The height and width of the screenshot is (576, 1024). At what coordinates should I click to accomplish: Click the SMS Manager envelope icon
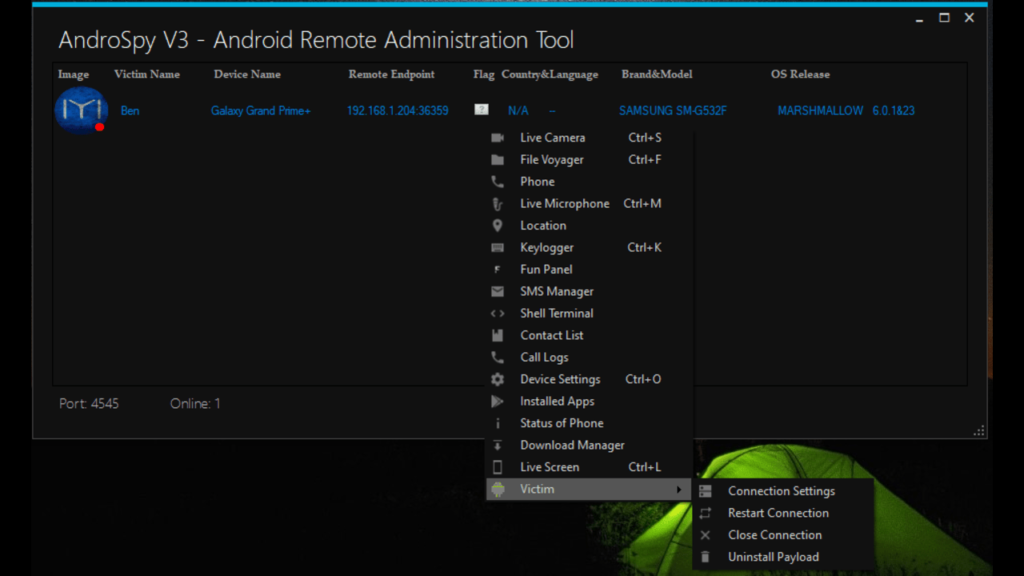point(498,291)
